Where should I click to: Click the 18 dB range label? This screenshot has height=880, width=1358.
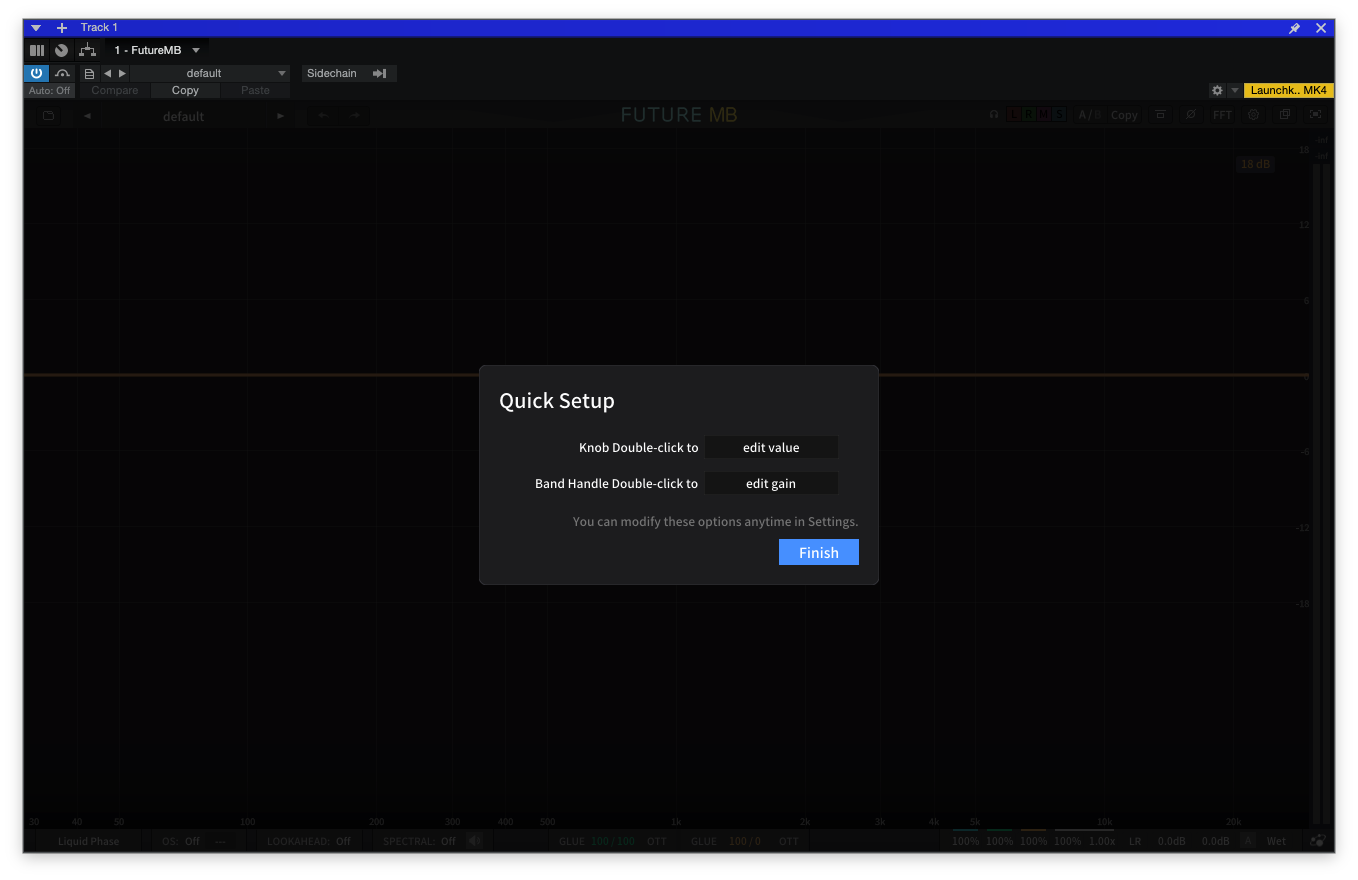(1255, 164)
